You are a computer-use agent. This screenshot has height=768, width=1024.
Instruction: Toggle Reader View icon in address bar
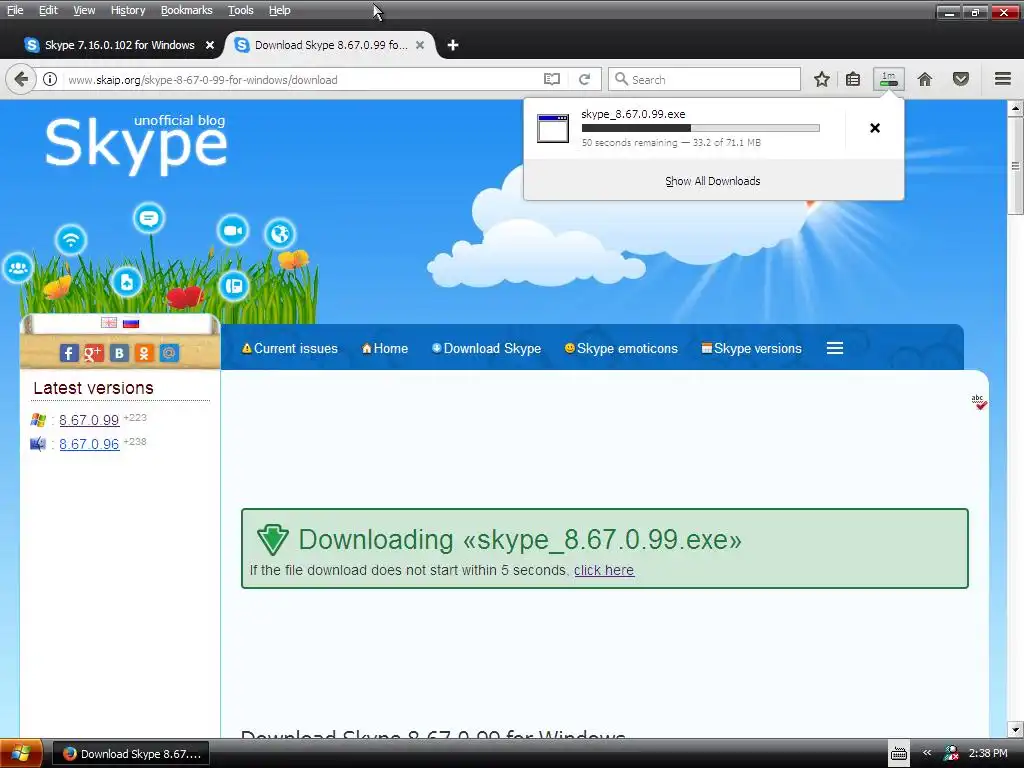pos(552,80)
